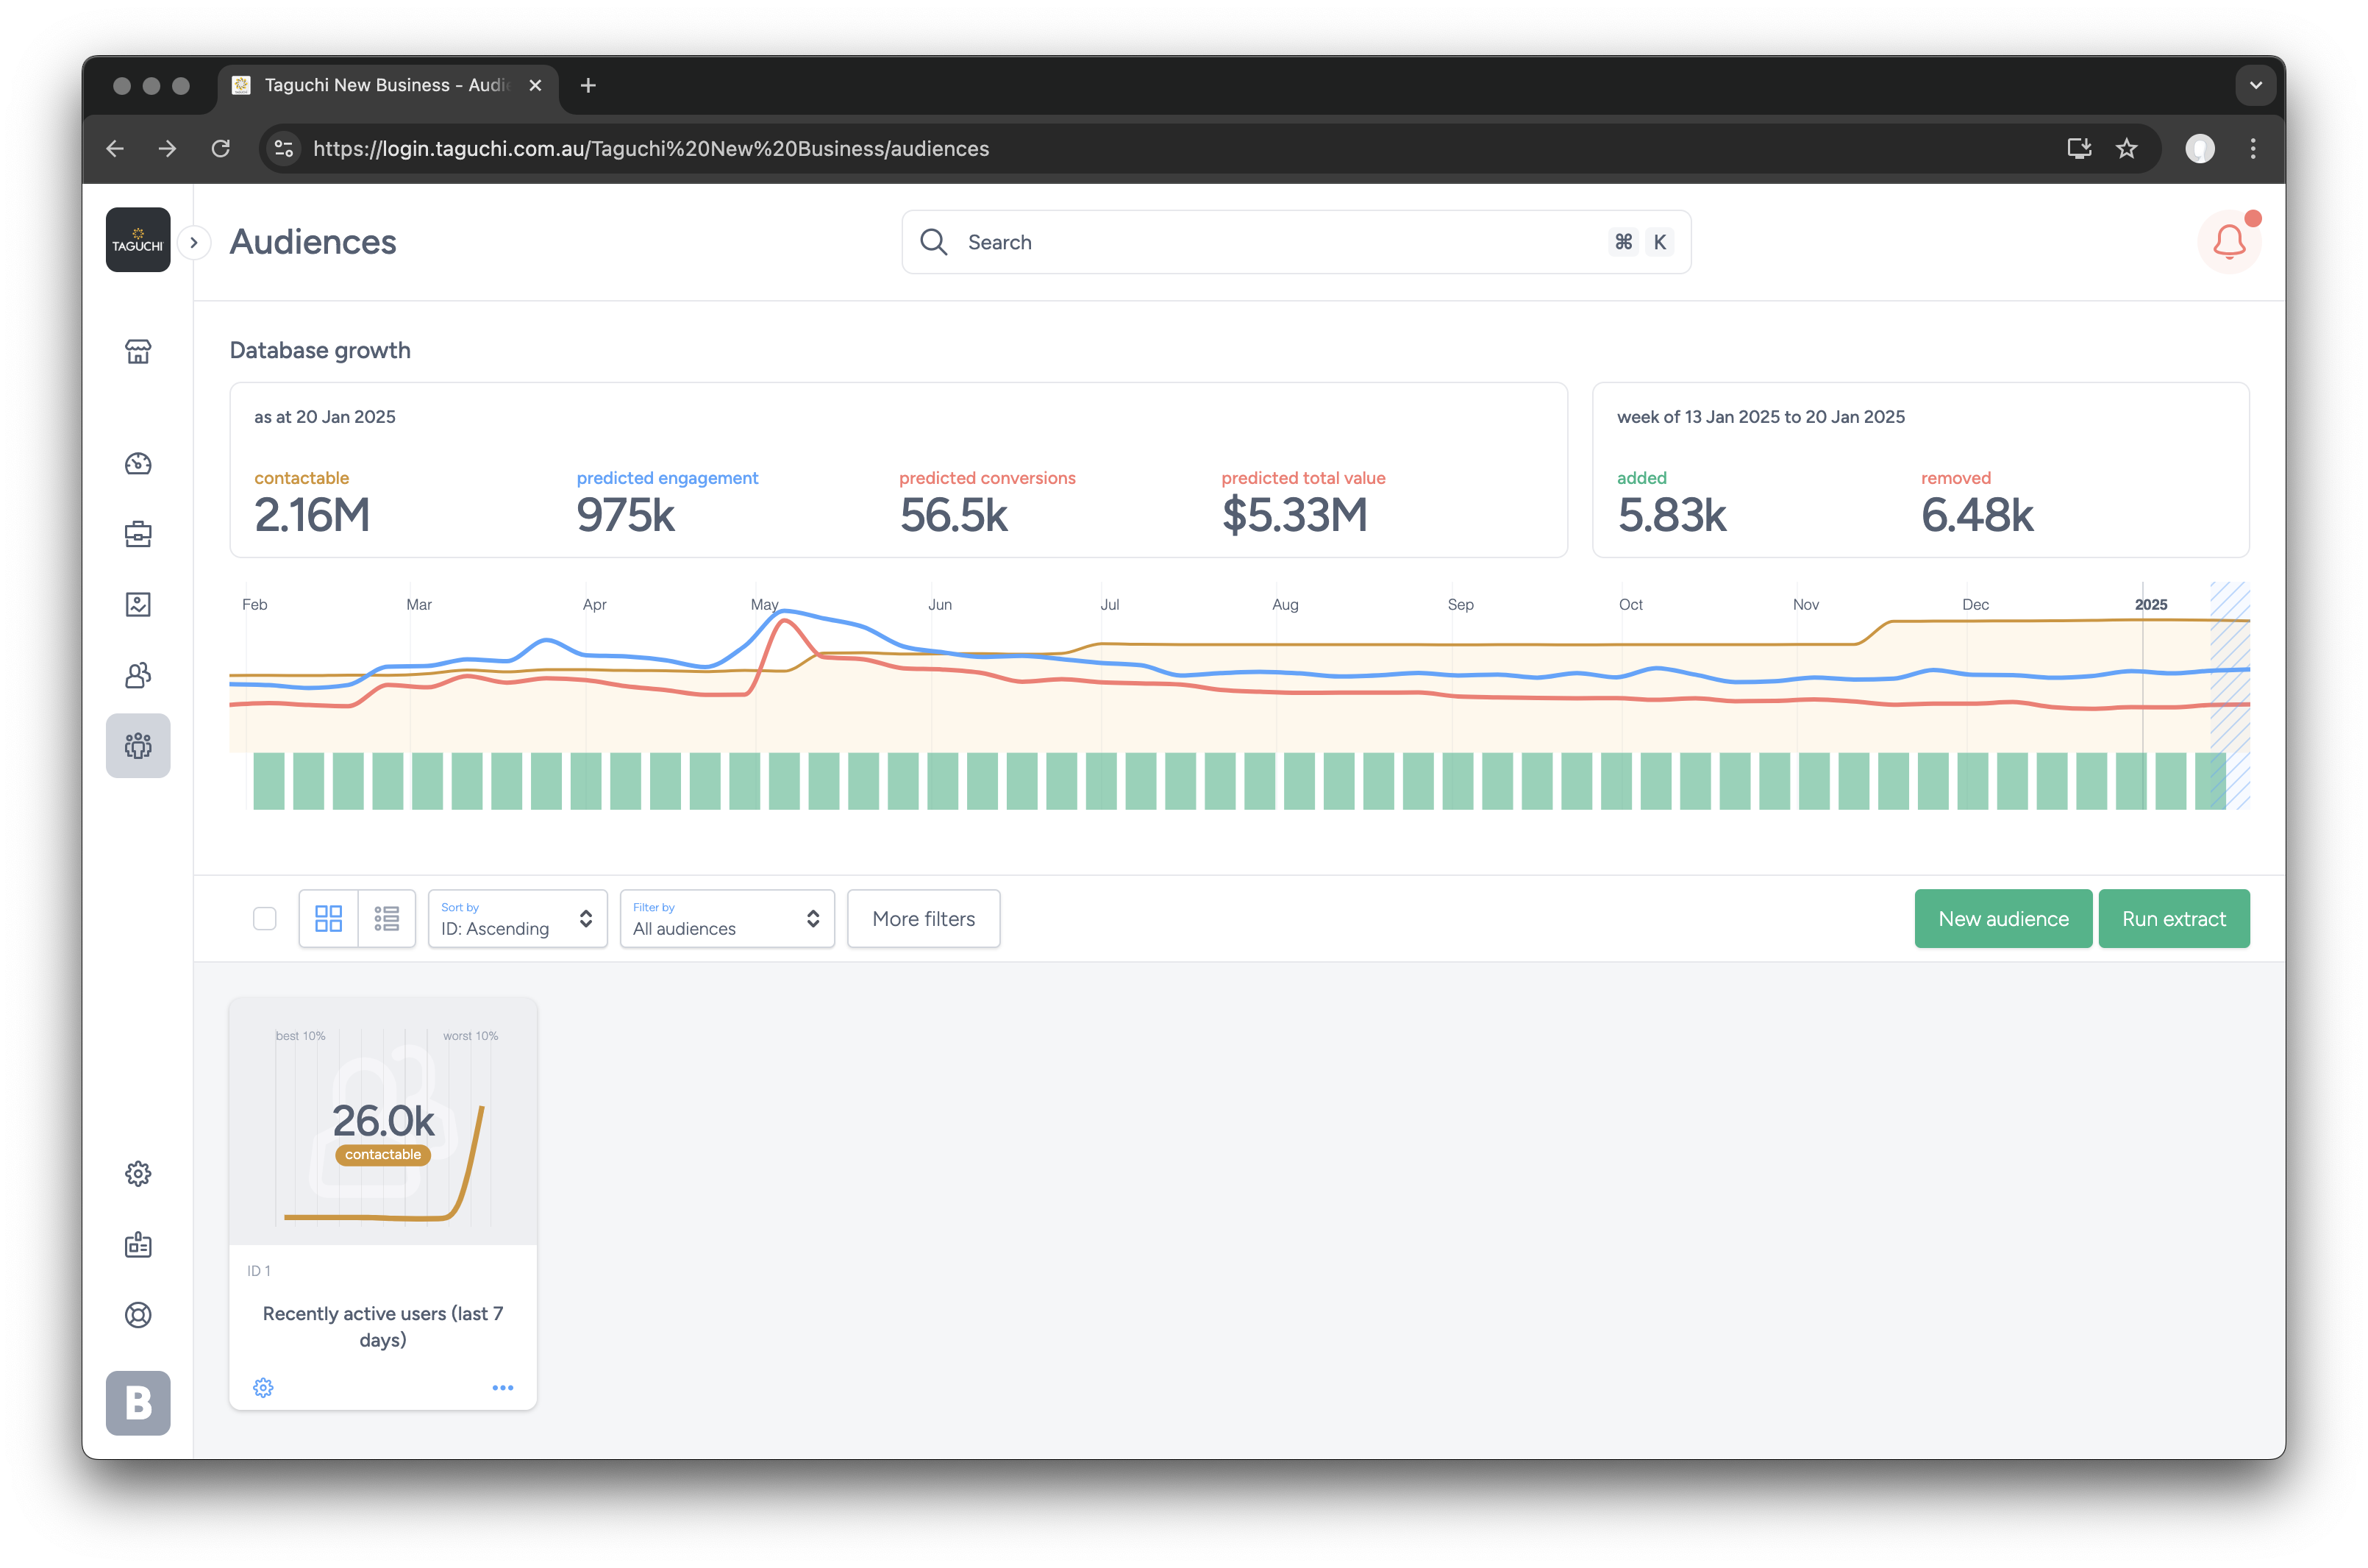The height and width of the screenshot is (1568, 2368).
Task: Click the removed 6.48k metric
Action: [x=1977, y=504]
